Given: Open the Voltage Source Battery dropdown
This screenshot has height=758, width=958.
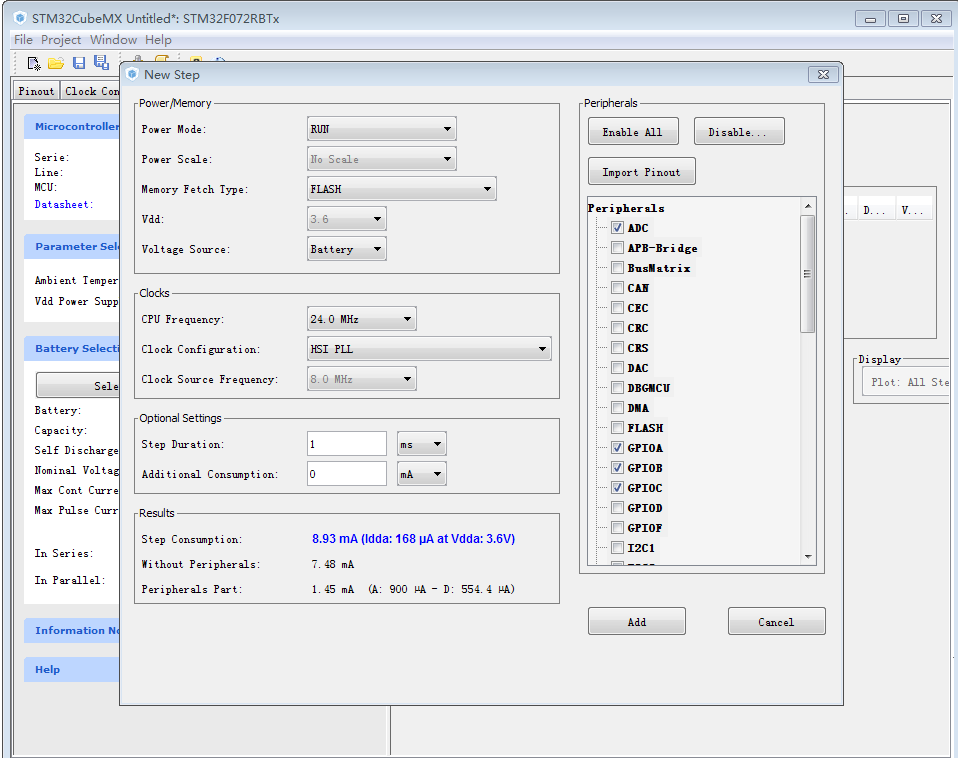Looking at the screenshot, I should pyautogui.click(x=346, y=249).
